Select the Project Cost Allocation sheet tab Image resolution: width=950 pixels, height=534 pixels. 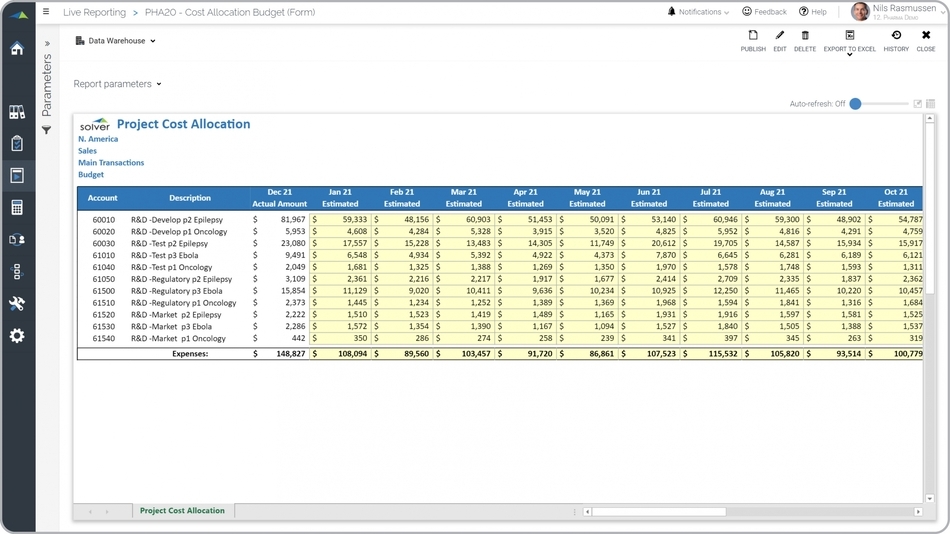tap(182, 511)
